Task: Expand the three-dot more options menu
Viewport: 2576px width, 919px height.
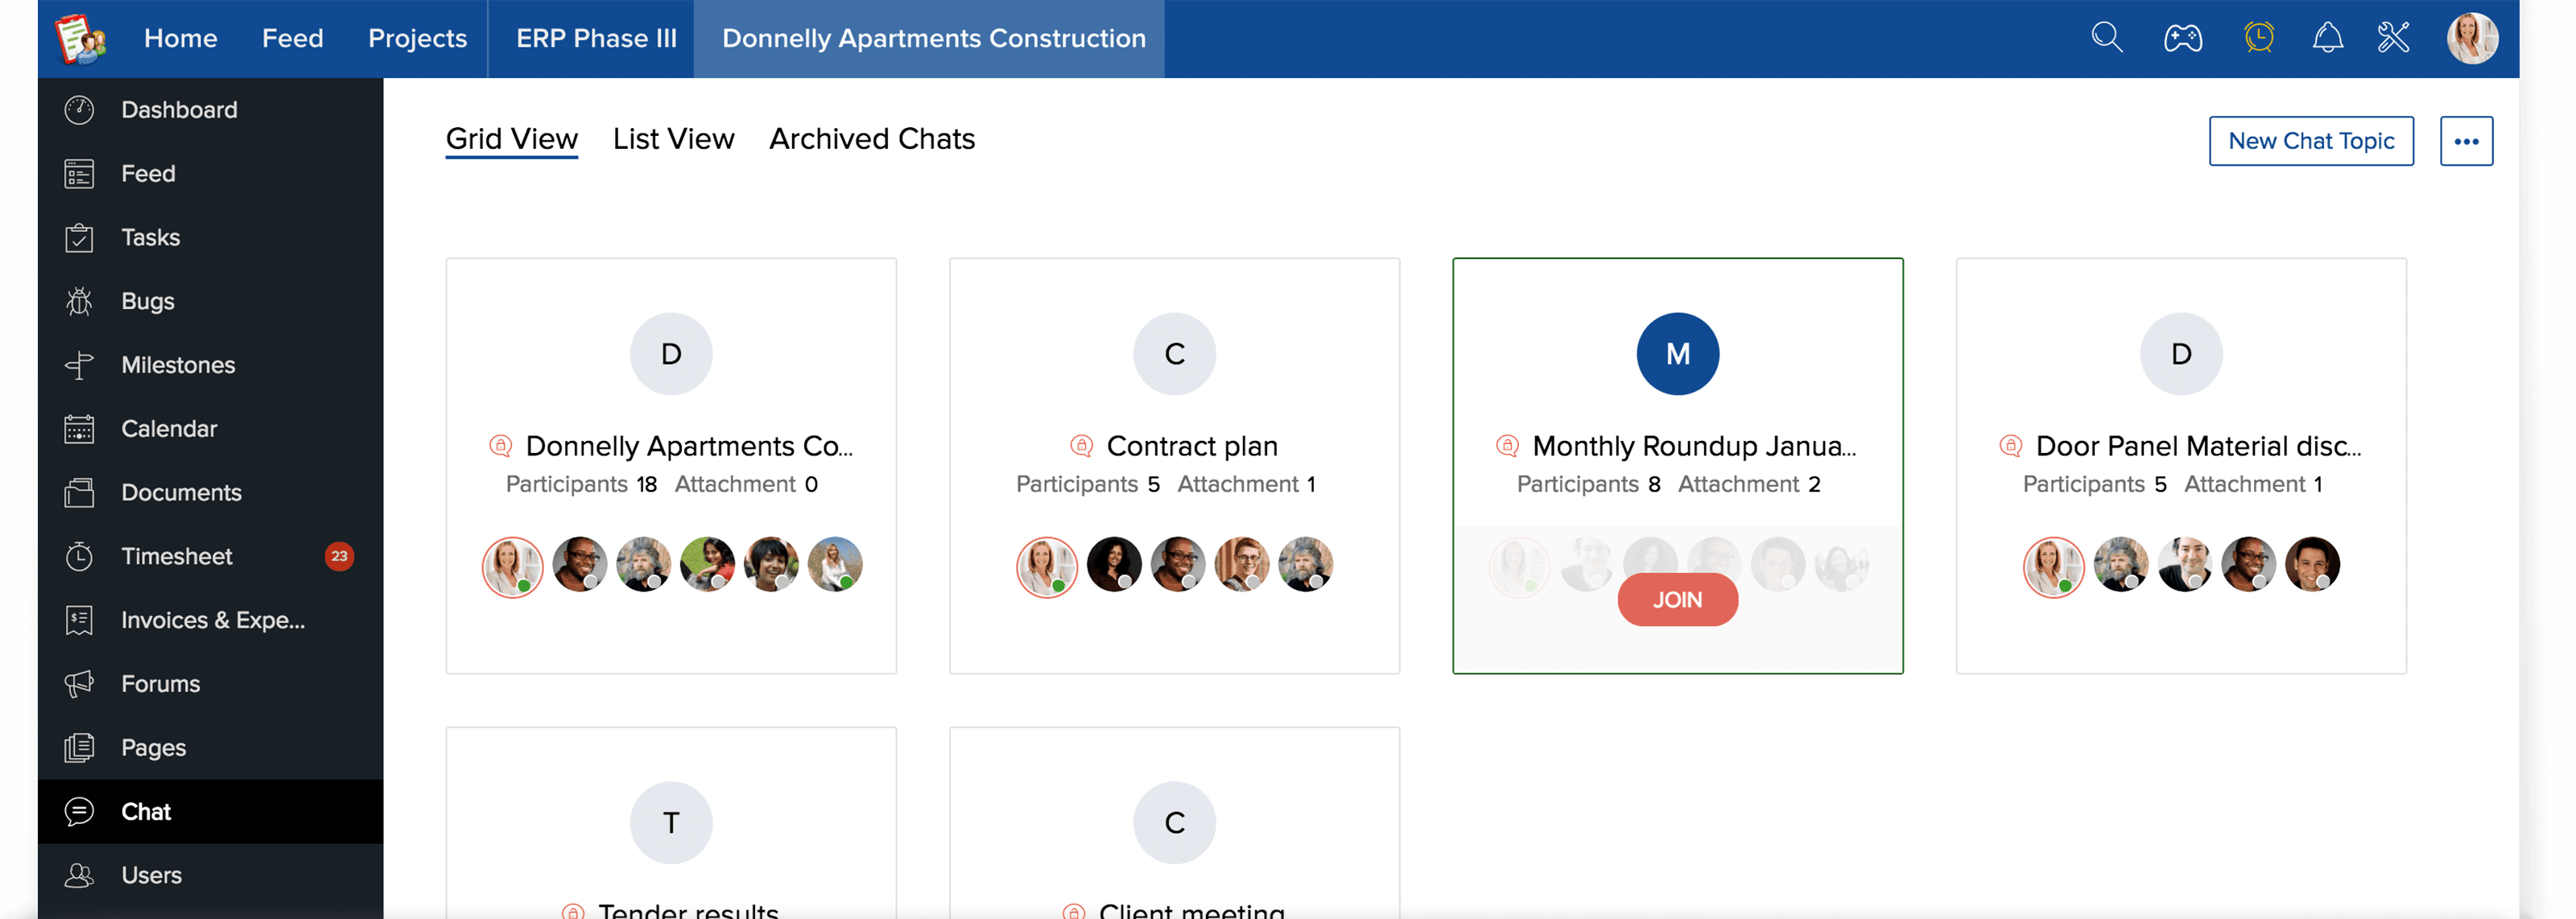Action: [x=2465, y=141]
